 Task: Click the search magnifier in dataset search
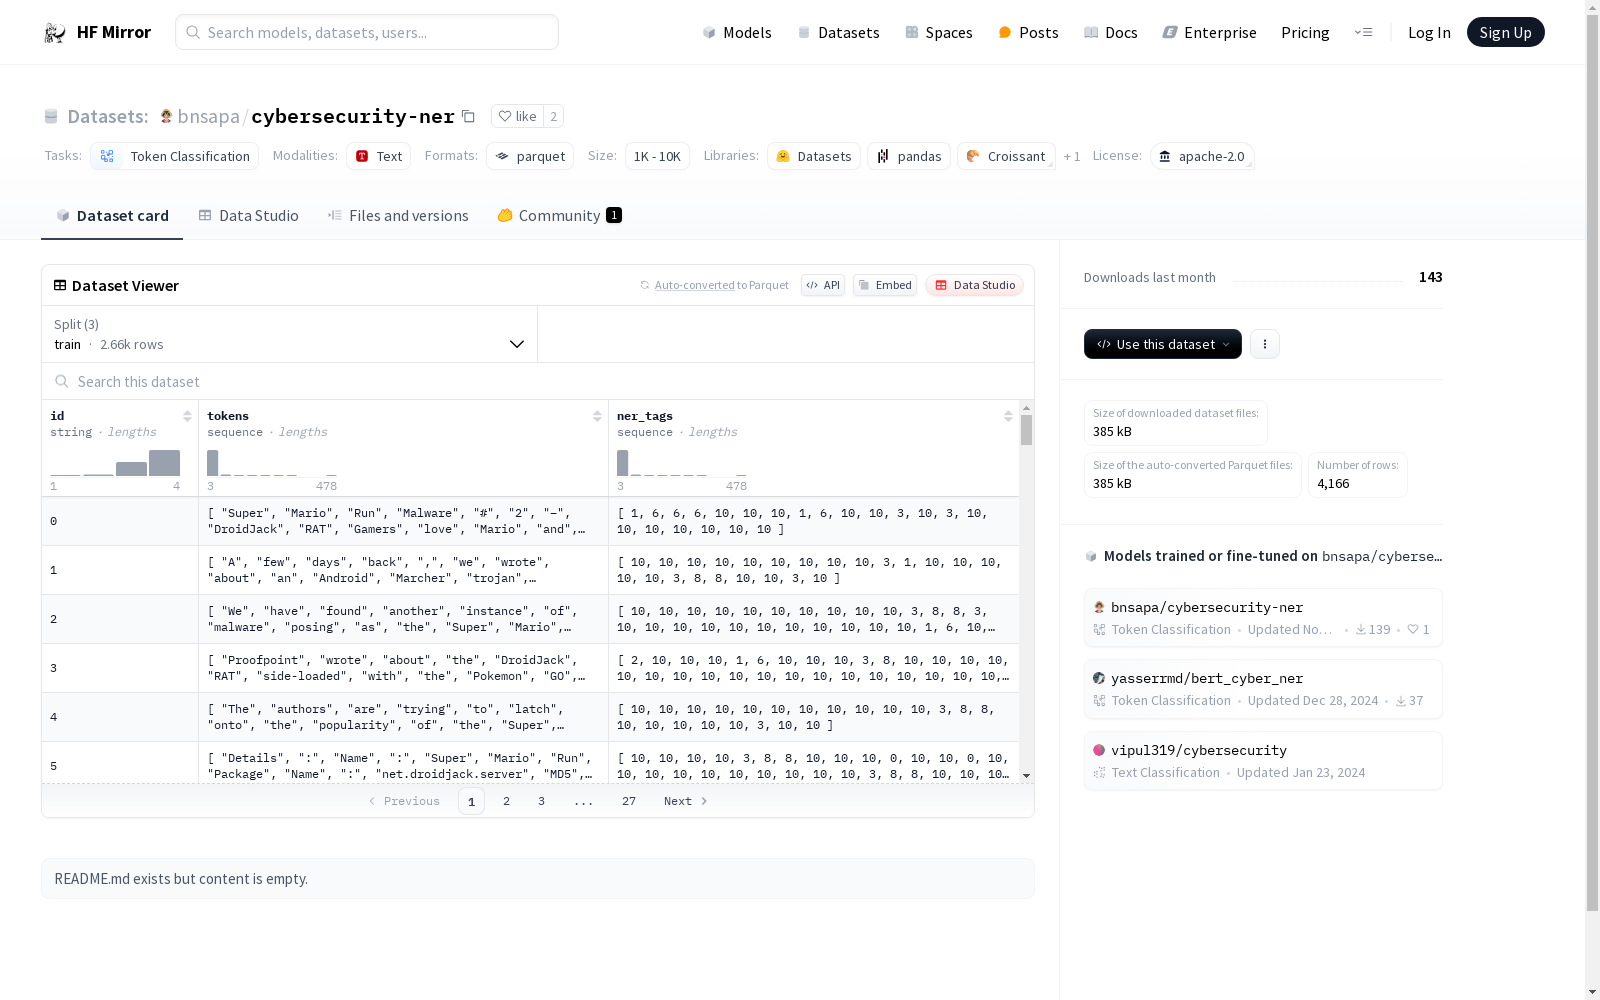tap(62, 381)
